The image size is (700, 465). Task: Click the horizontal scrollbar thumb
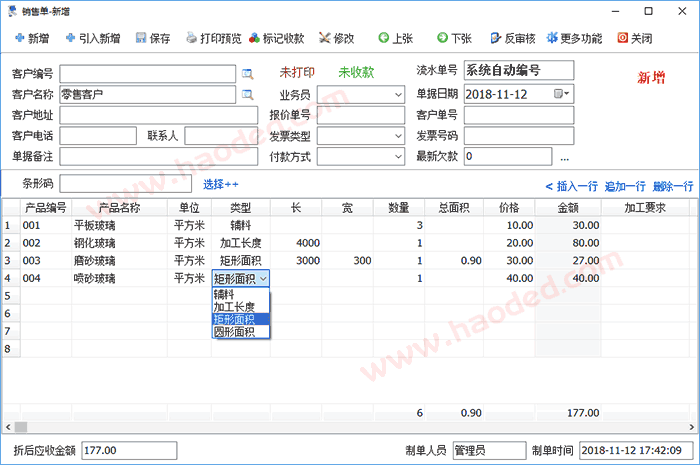point(21,427)
